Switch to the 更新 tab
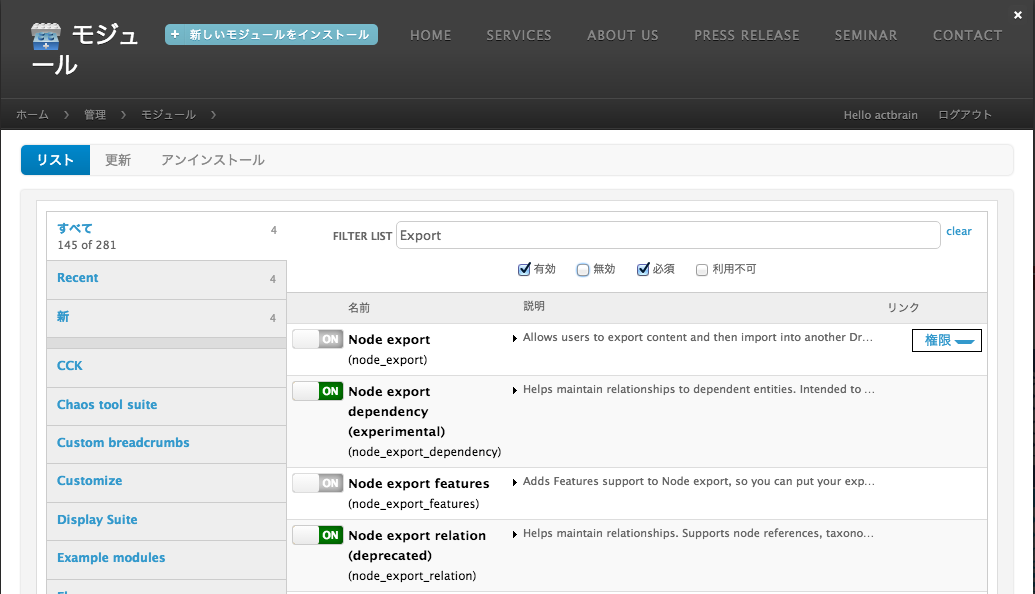 point(118,160)
